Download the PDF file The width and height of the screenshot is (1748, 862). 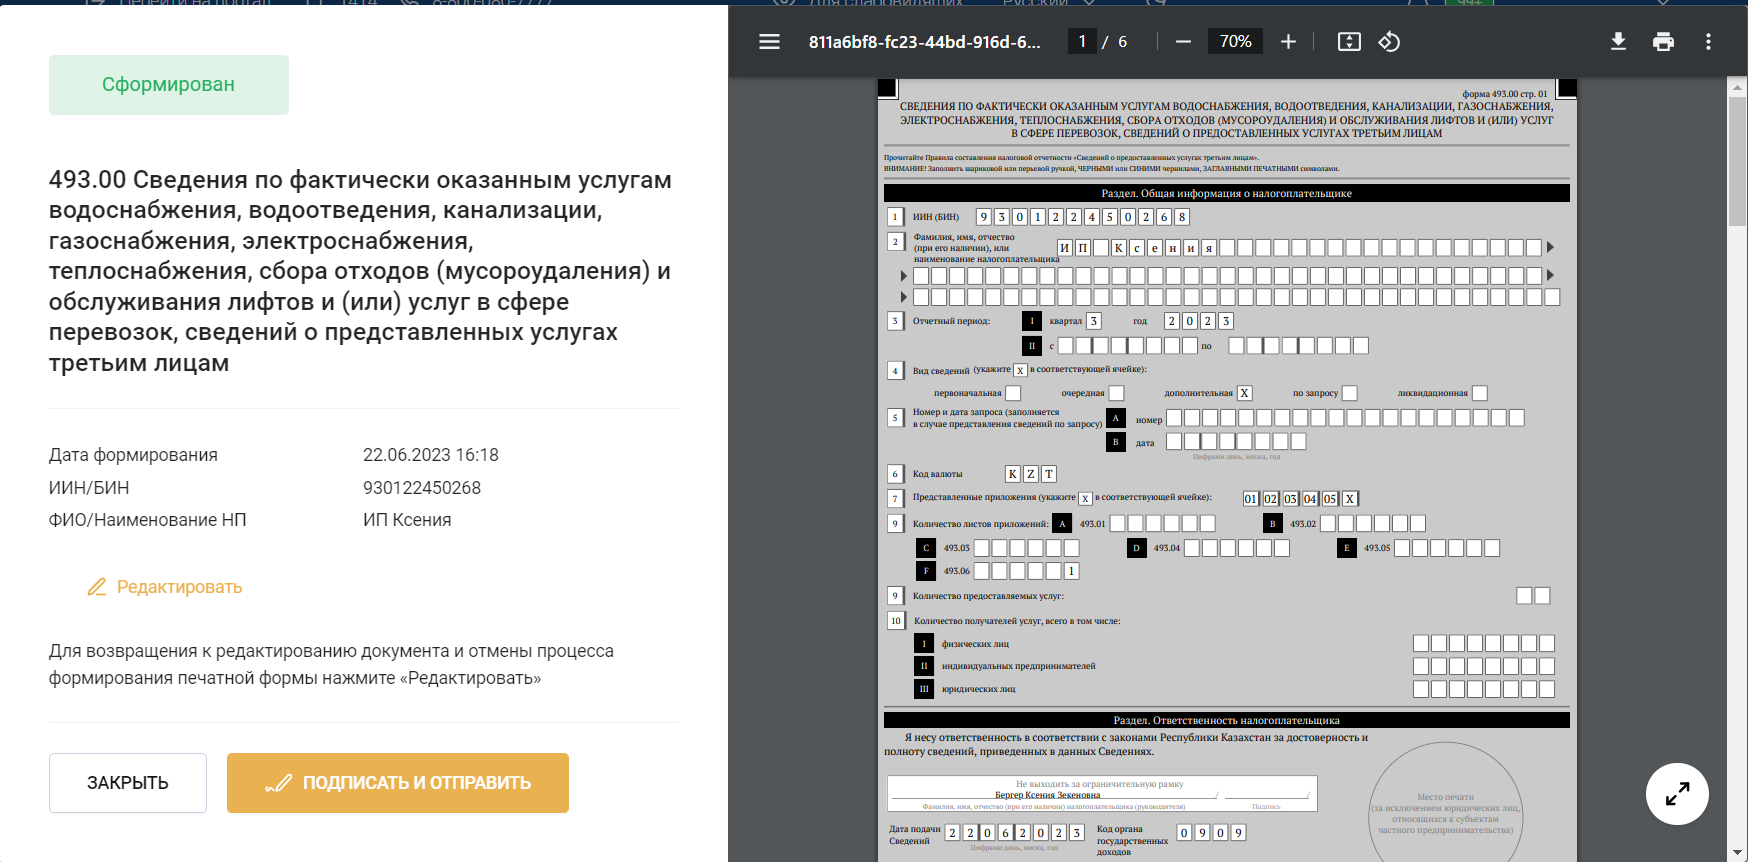[x=1618, y=42]
